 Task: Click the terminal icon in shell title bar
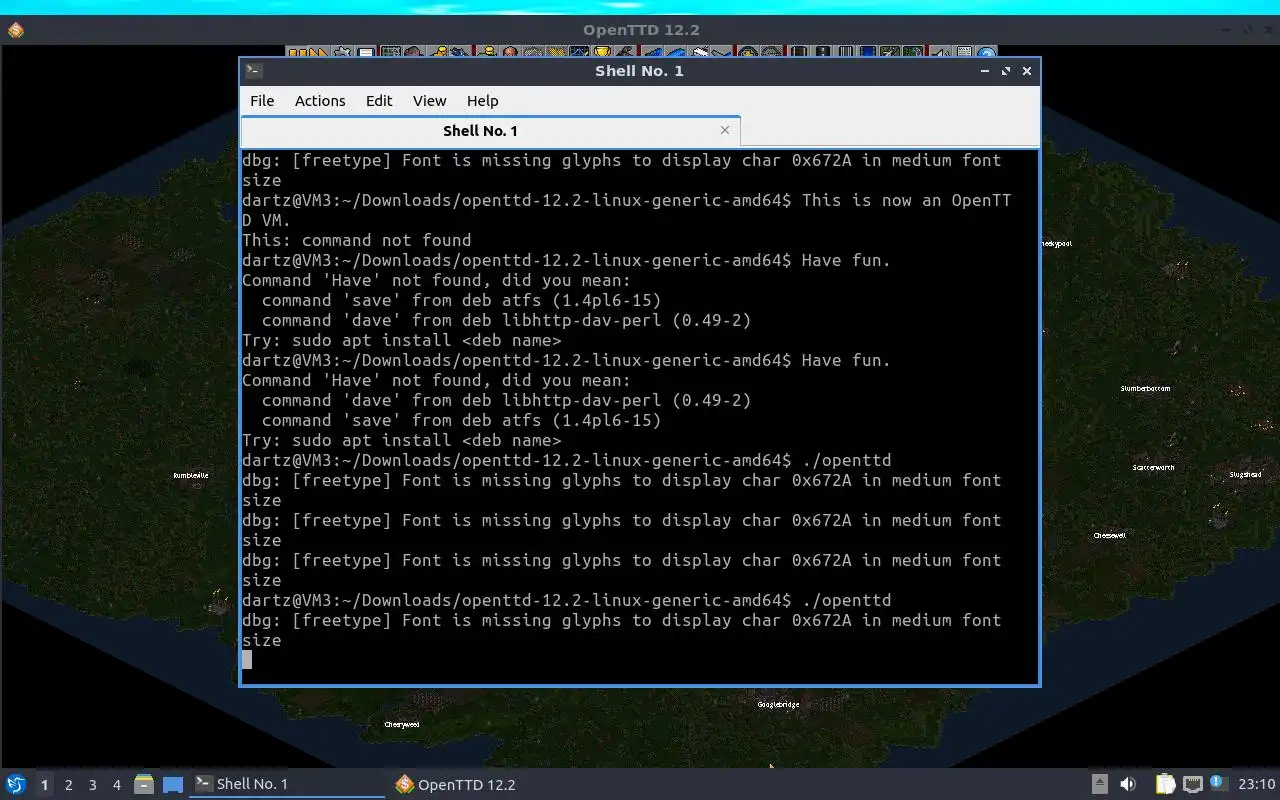pos(254,71)
